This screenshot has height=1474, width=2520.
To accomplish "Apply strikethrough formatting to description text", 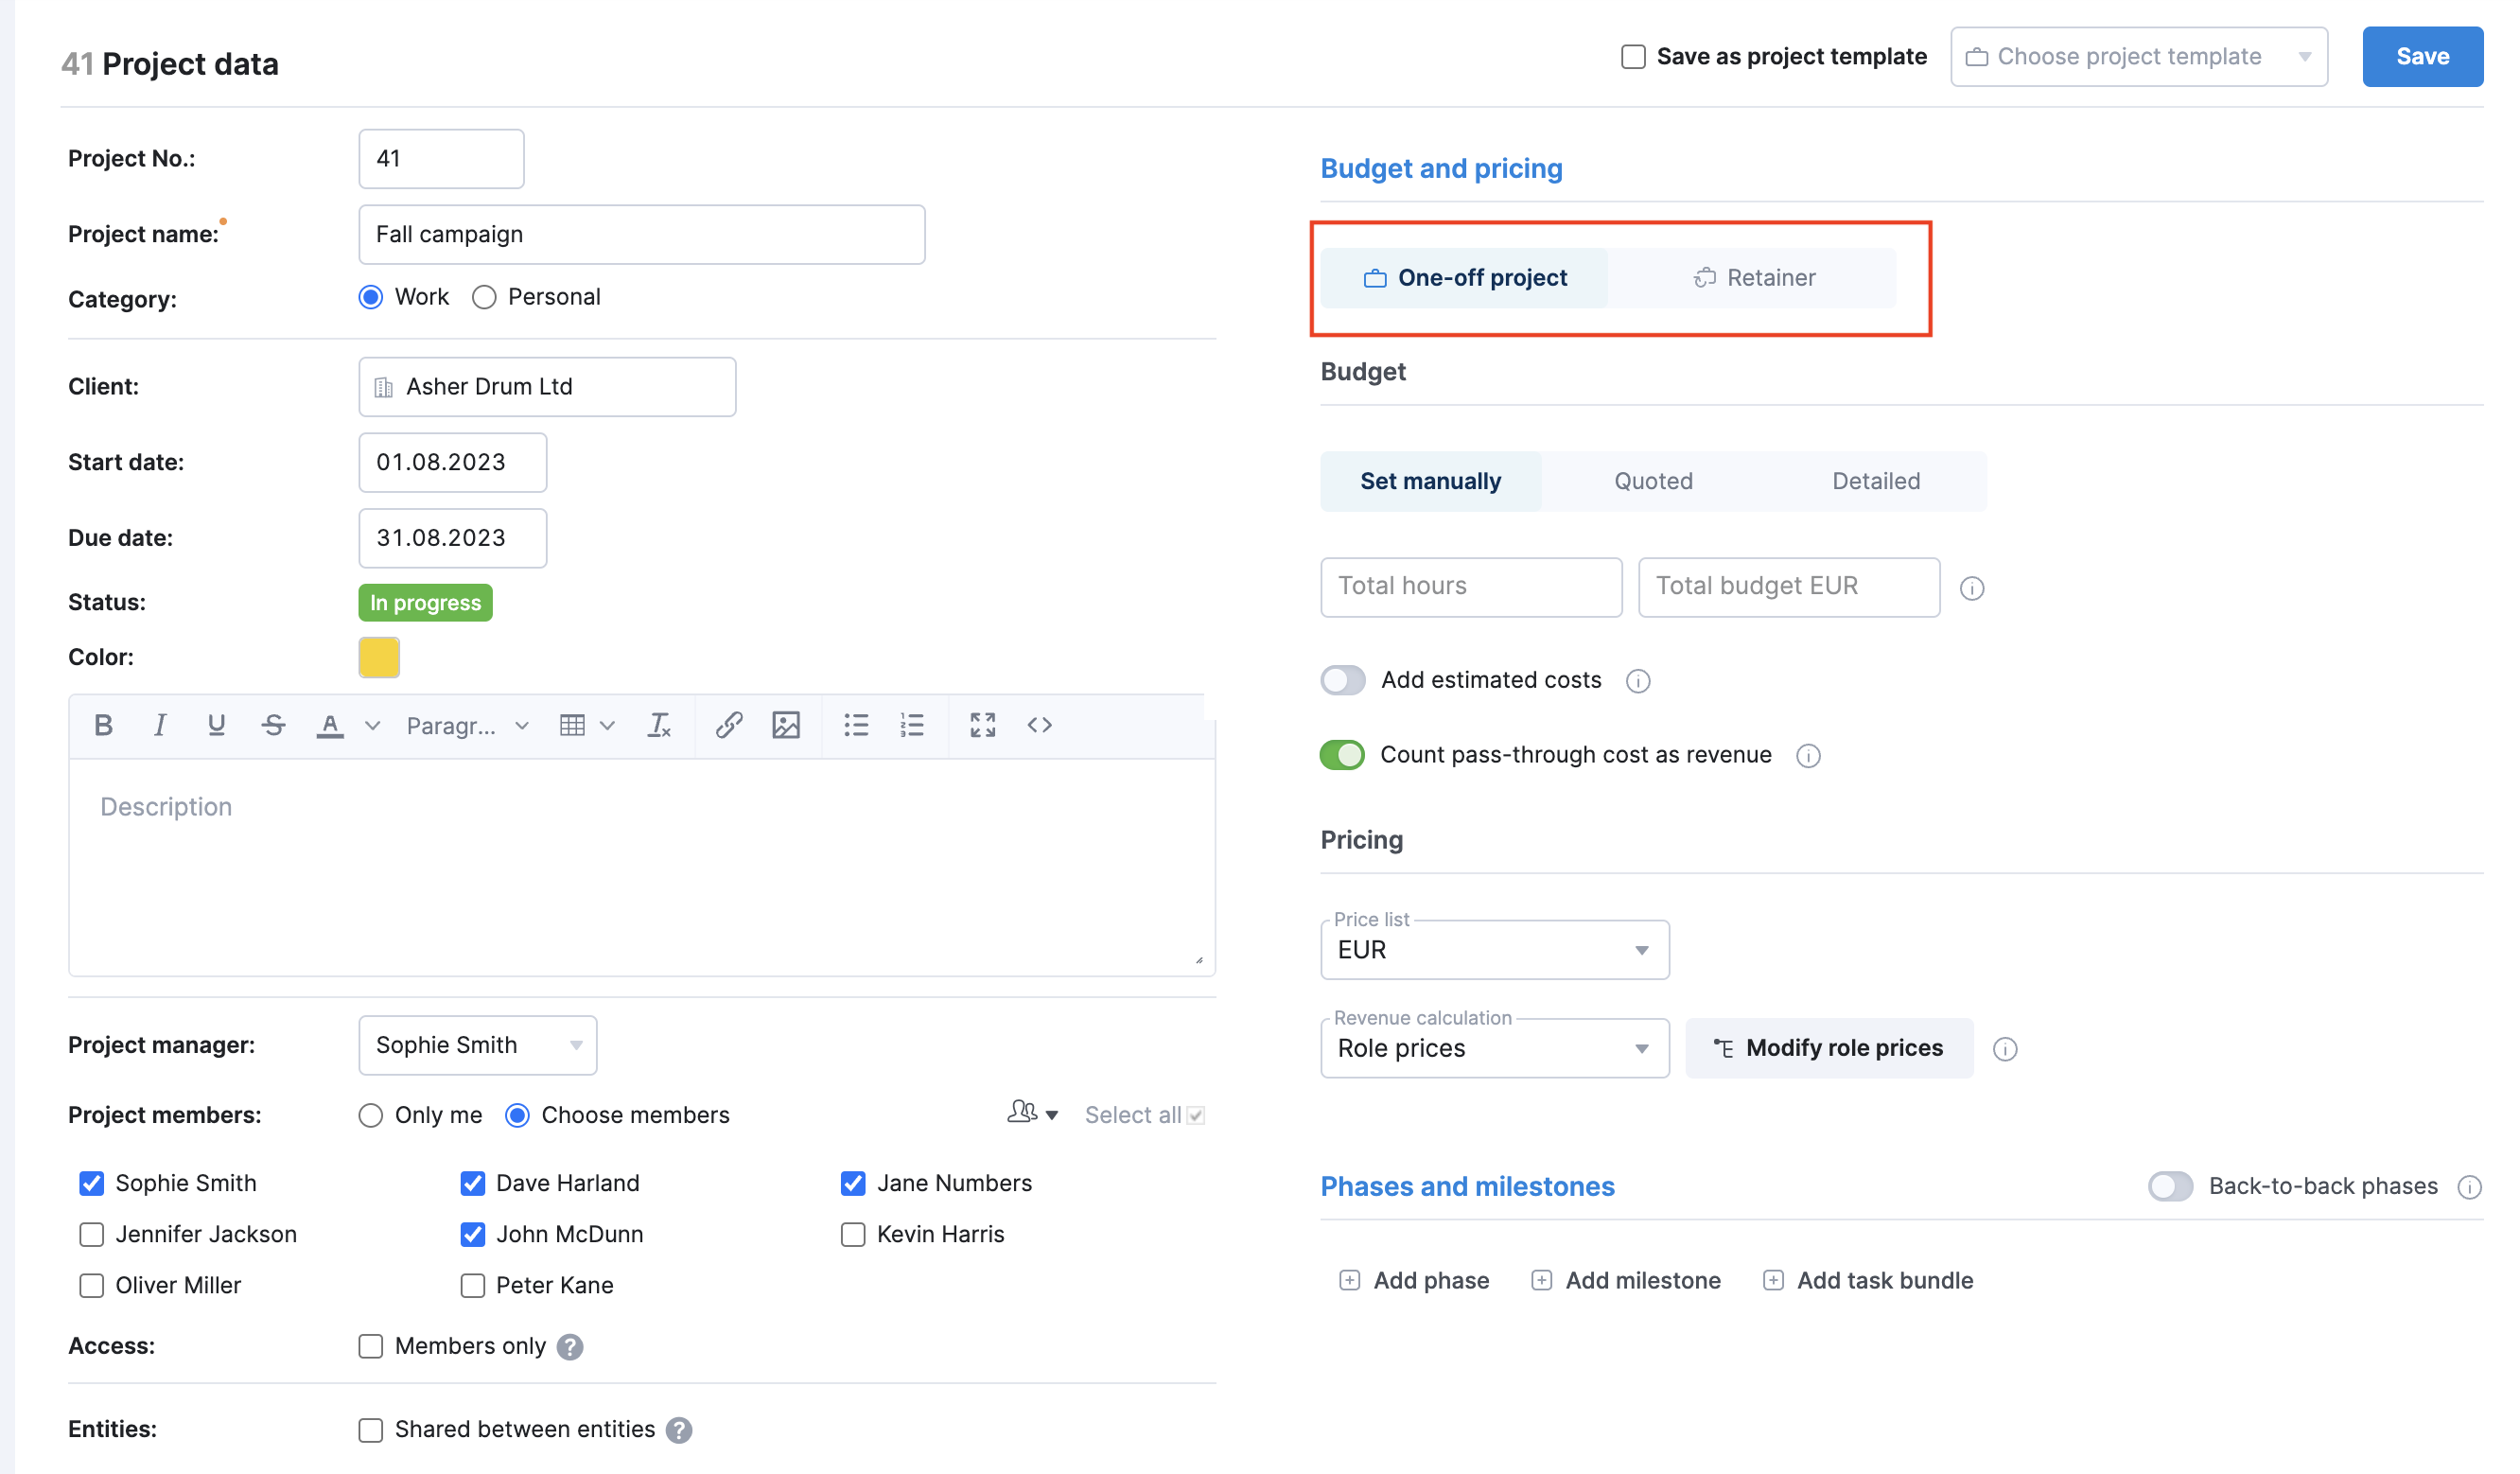I will point(273,725).
